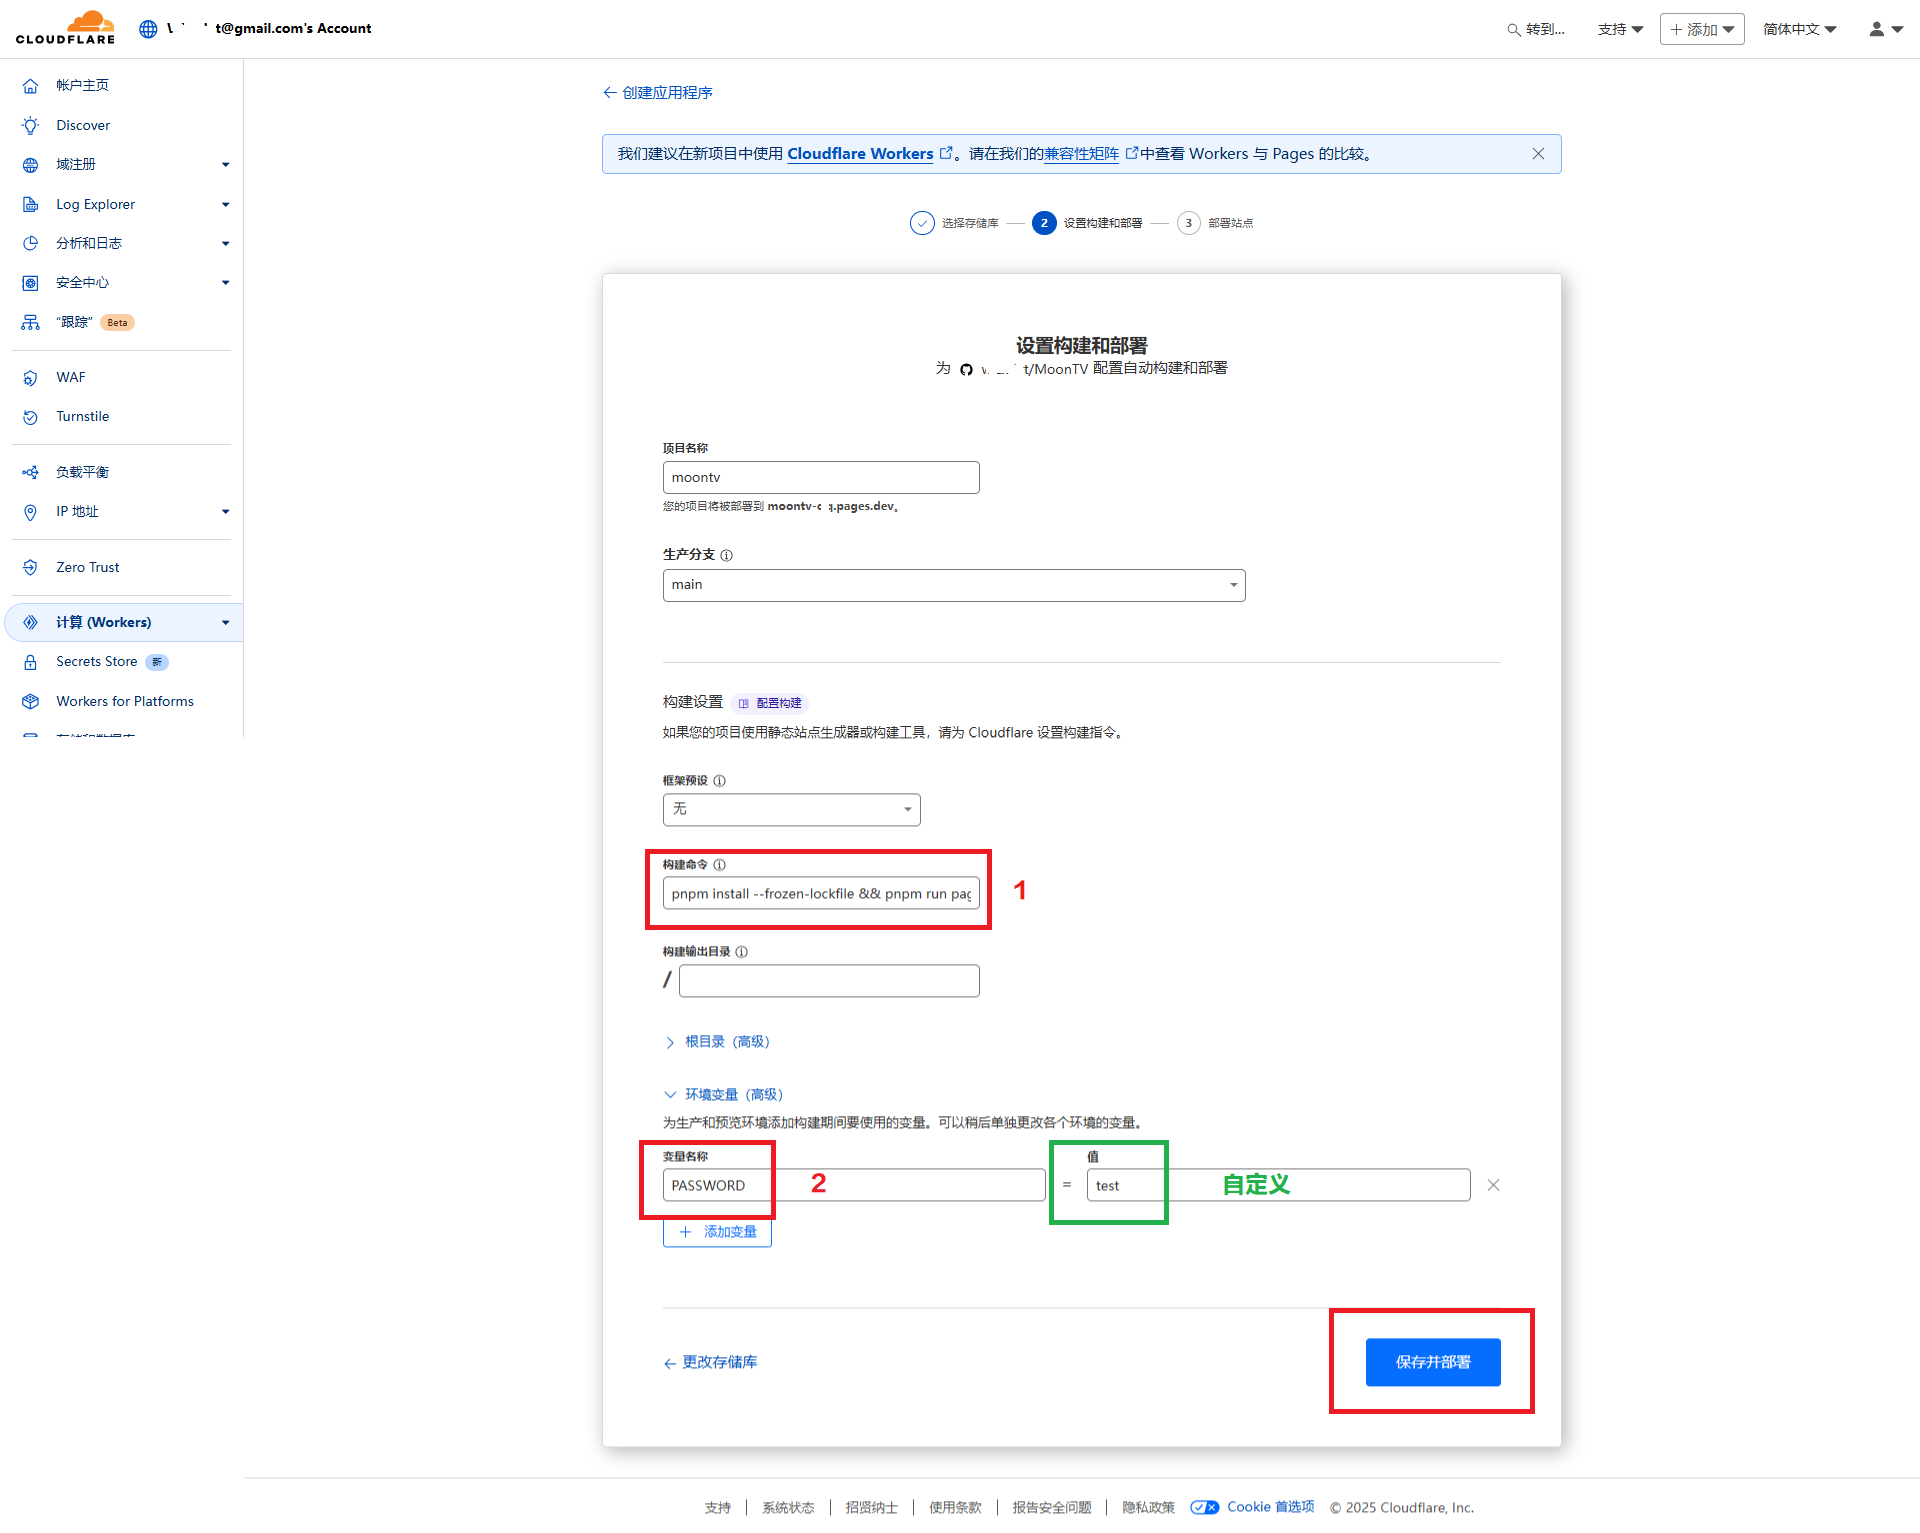Open the 简体中文 language menu
The image size is (1920, 1533).
point(1799,29)
